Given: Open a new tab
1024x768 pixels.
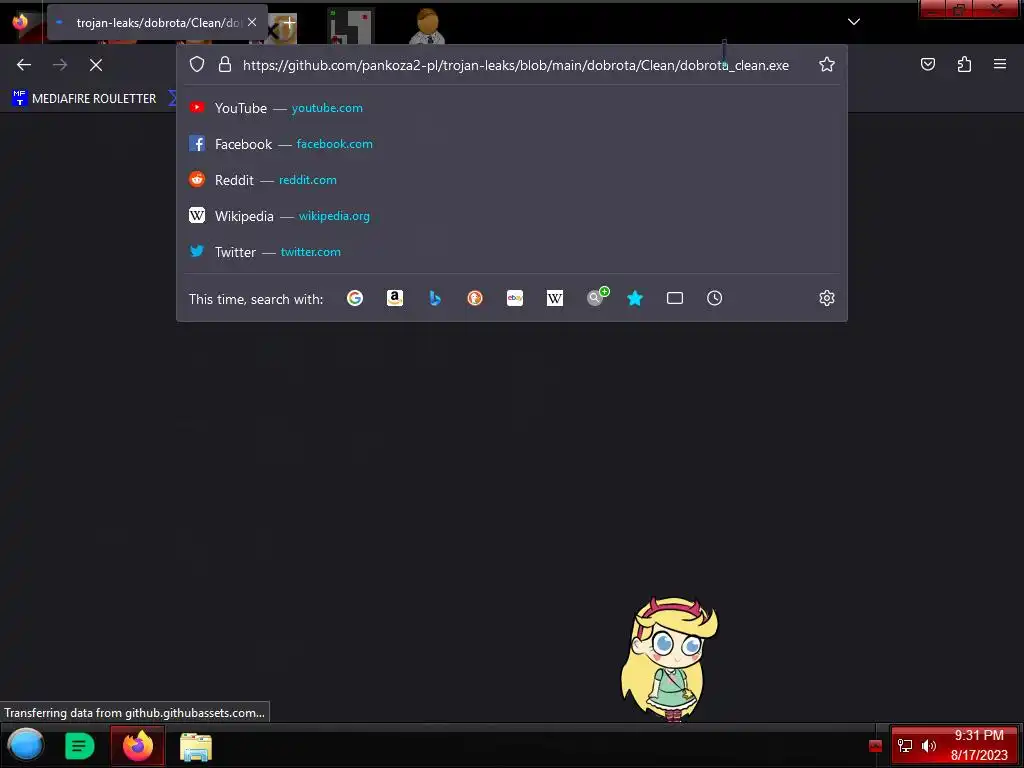Looking at the screenshot, I should coord(289,22).
